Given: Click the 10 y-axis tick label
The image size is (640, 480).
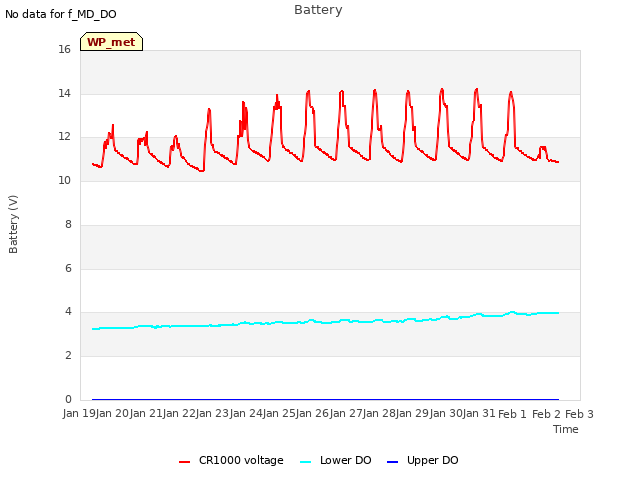Looking at the screenshot, I should (x=64, y=180).
